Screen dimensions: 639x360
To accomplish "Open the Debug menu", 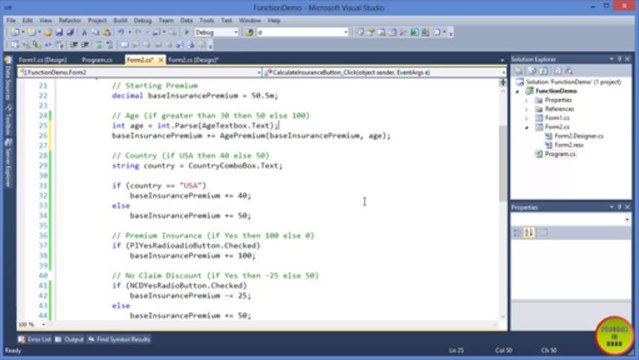I will point(143,20).
